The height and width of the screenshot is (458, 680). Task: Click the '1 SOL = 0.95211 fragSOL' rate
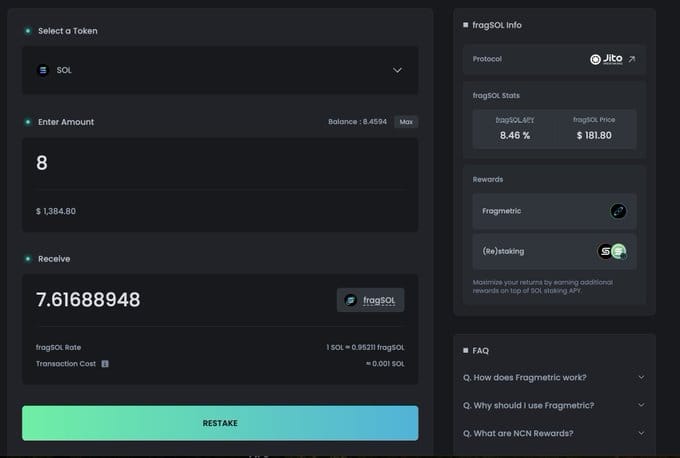click(x=365, y=347)
